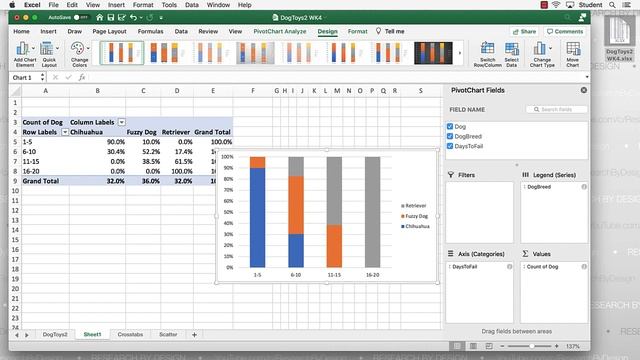
Task: Select the blue Chihuahua bar for 1-5
Action: click(x=257, y=218)
